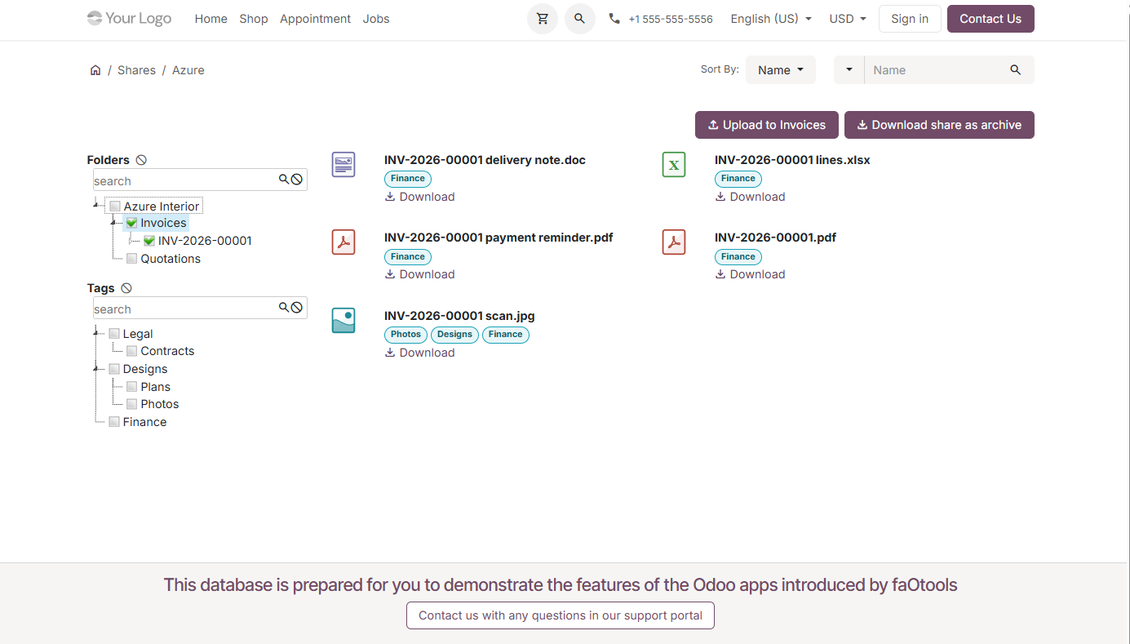The image size is (1130, 644).
Task: Clear the Folders search box with cancel icon
Action: [296, 179]
